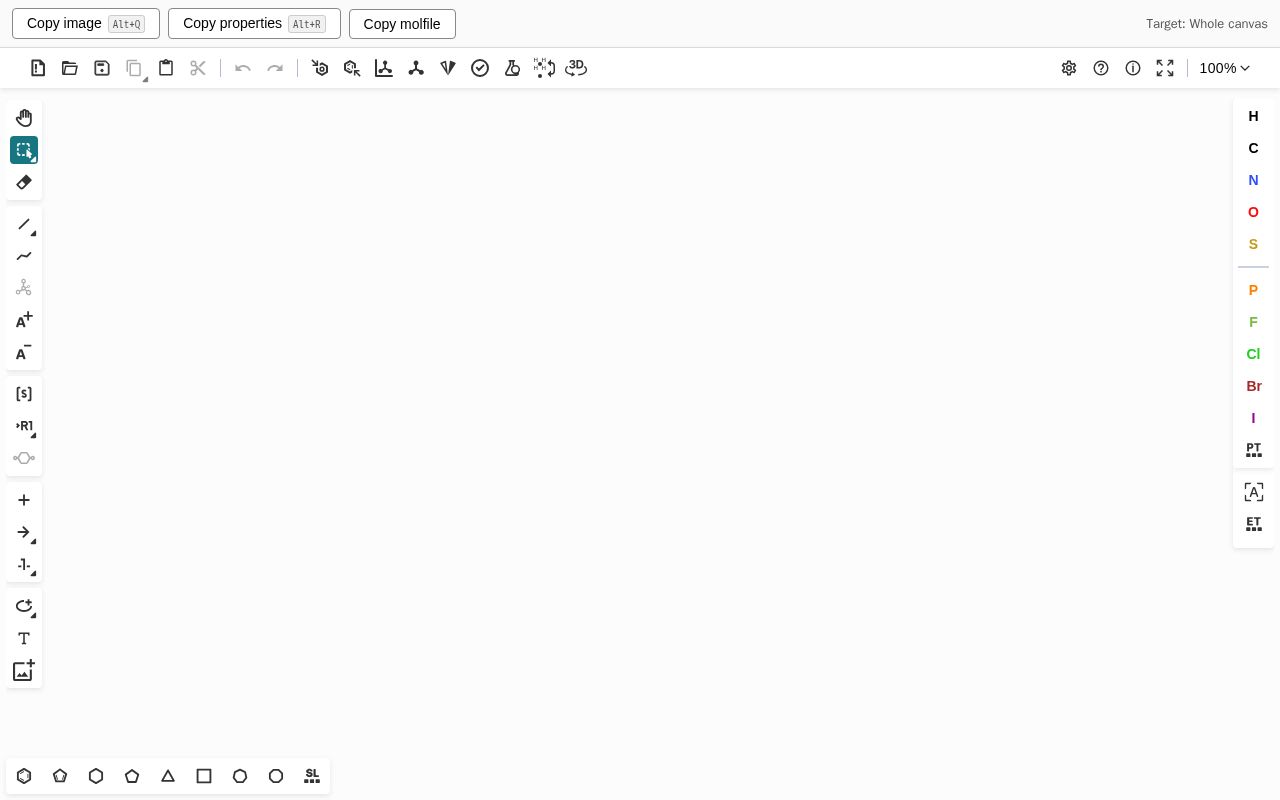This screenshot has height=800, width=1280.
Task: Apply the Layout tool
Action: tap(384, 68)
